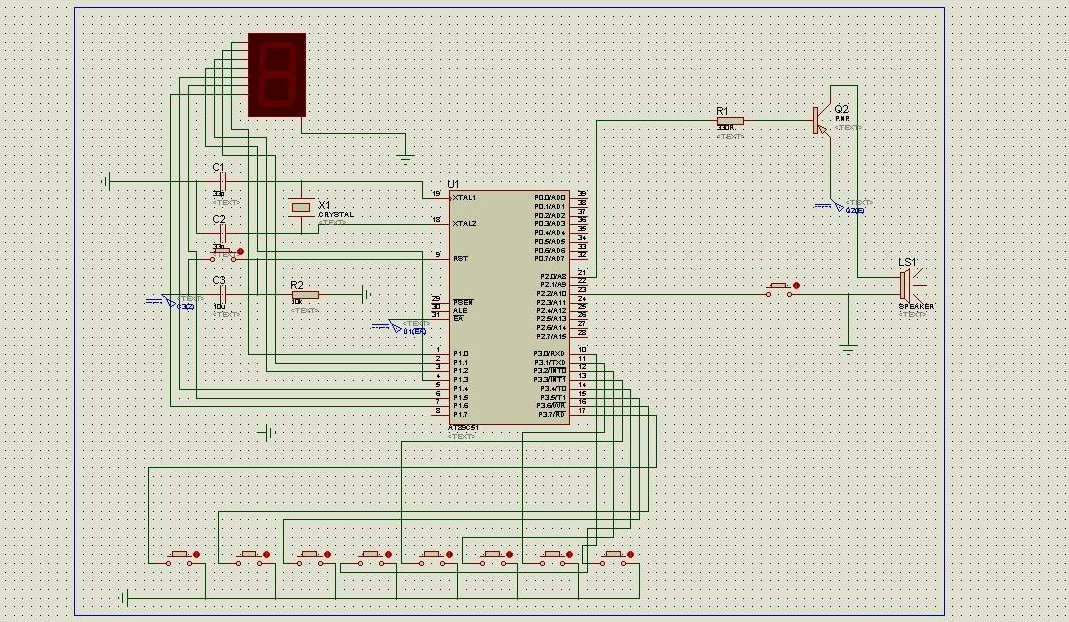Toggle the leftmost push button in bottom row
The height and width of the screenshot is (622, 1069).
(x=181, y=556)
